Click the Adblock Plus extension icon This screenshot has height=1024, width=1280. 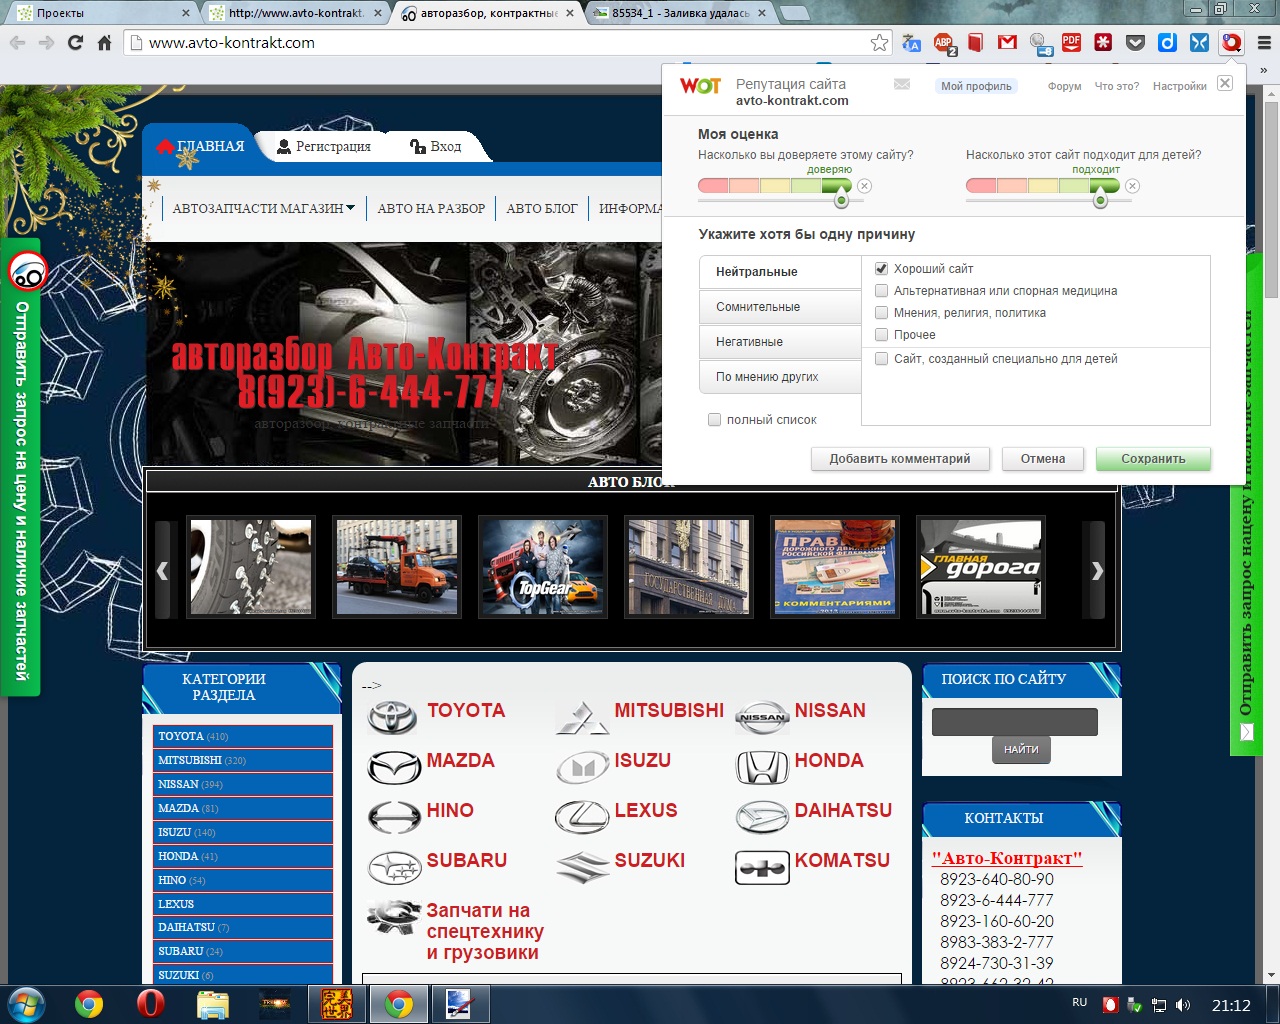[943, 43]
